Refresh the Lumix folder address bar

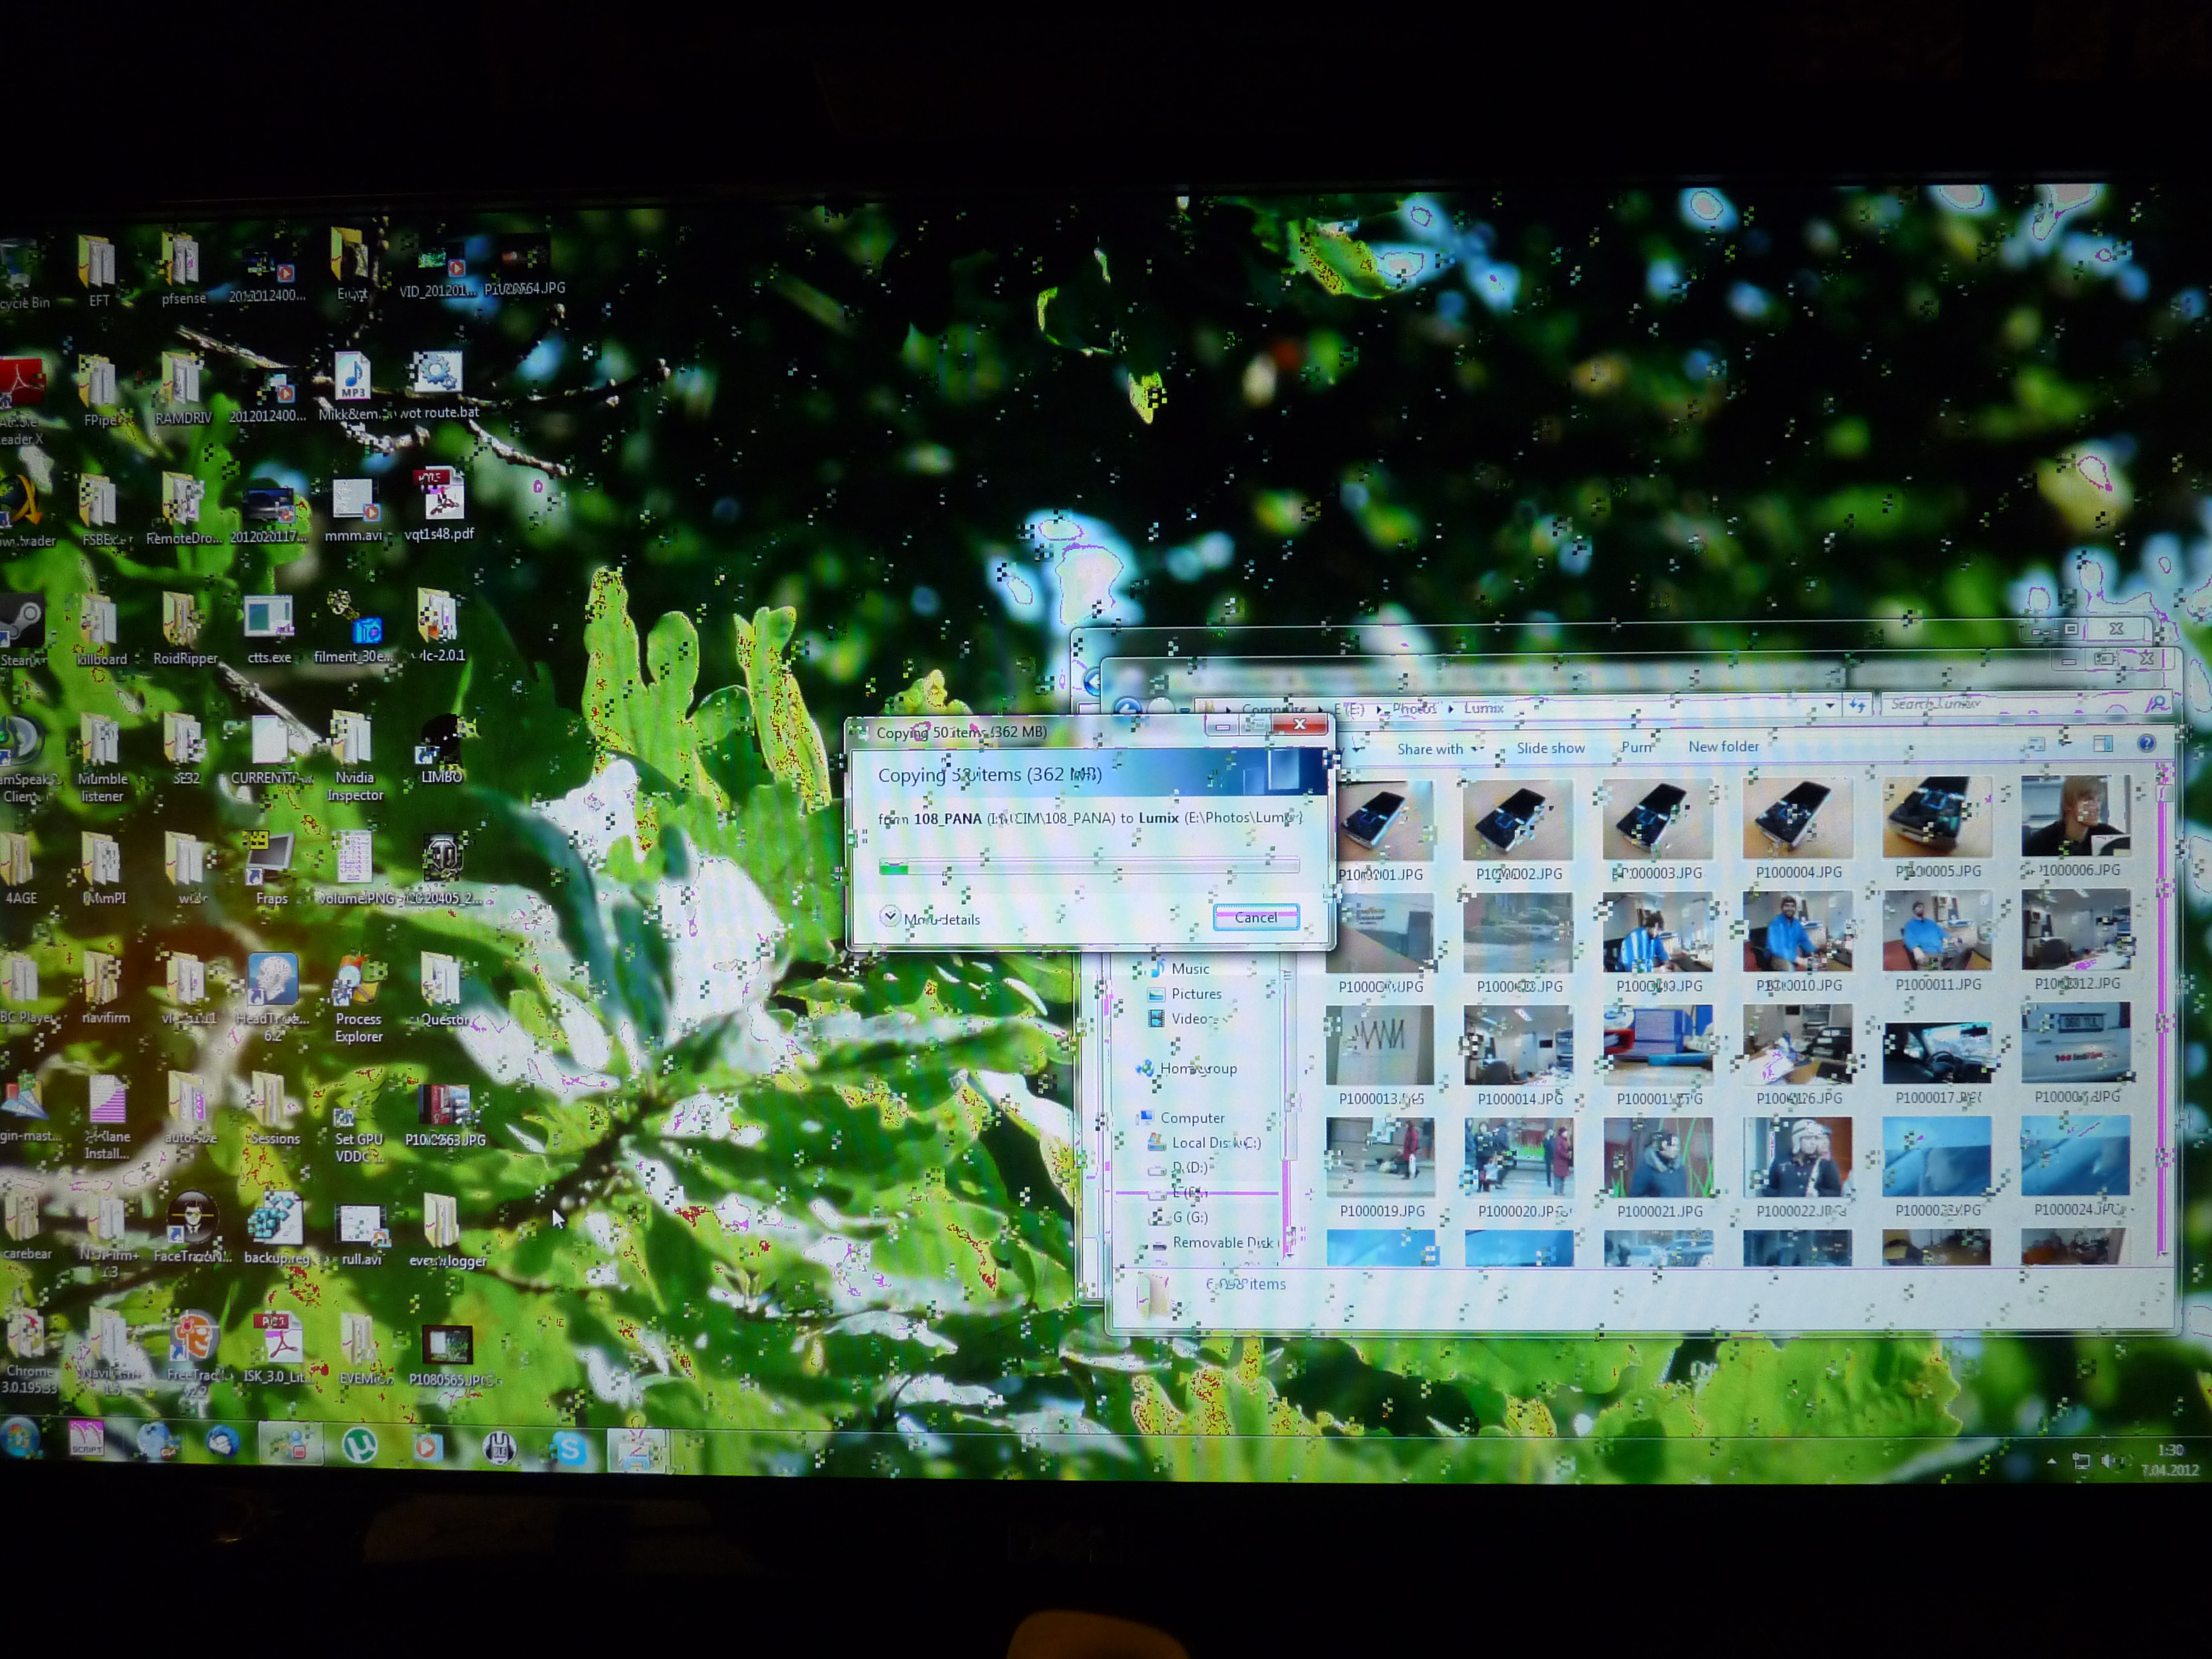(1857, 705)
